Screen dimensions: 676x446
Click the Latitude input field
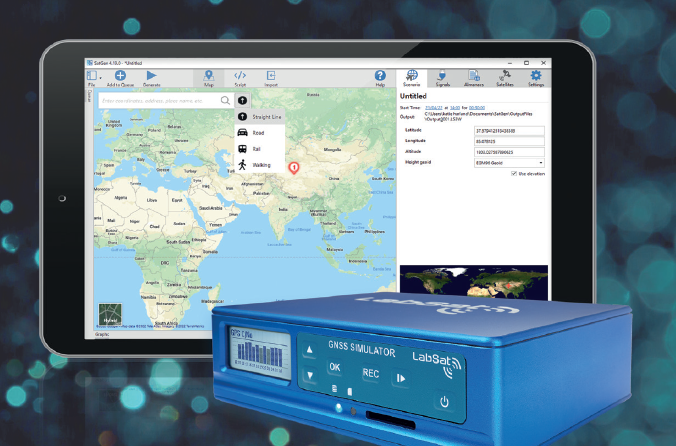(509, 131)
